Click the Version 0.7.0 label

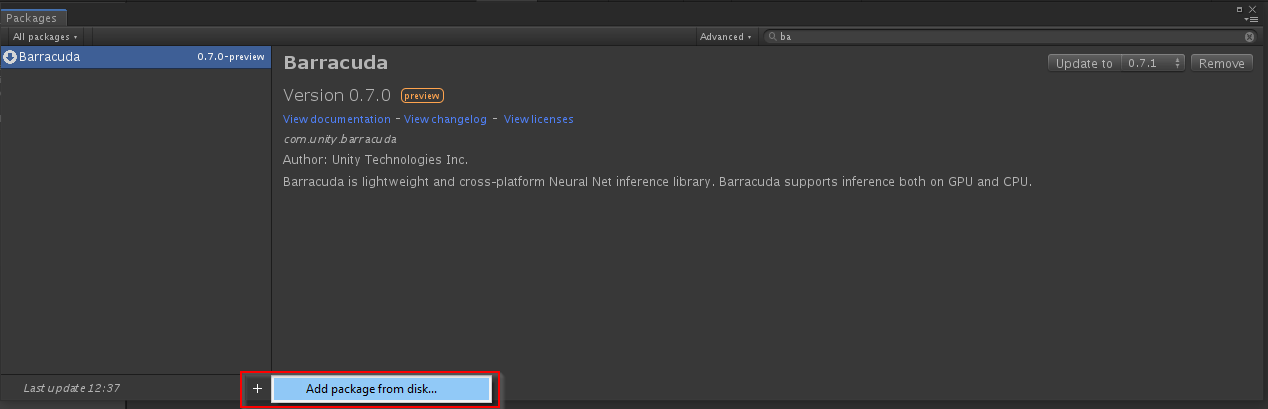click(x=337, y=96)
